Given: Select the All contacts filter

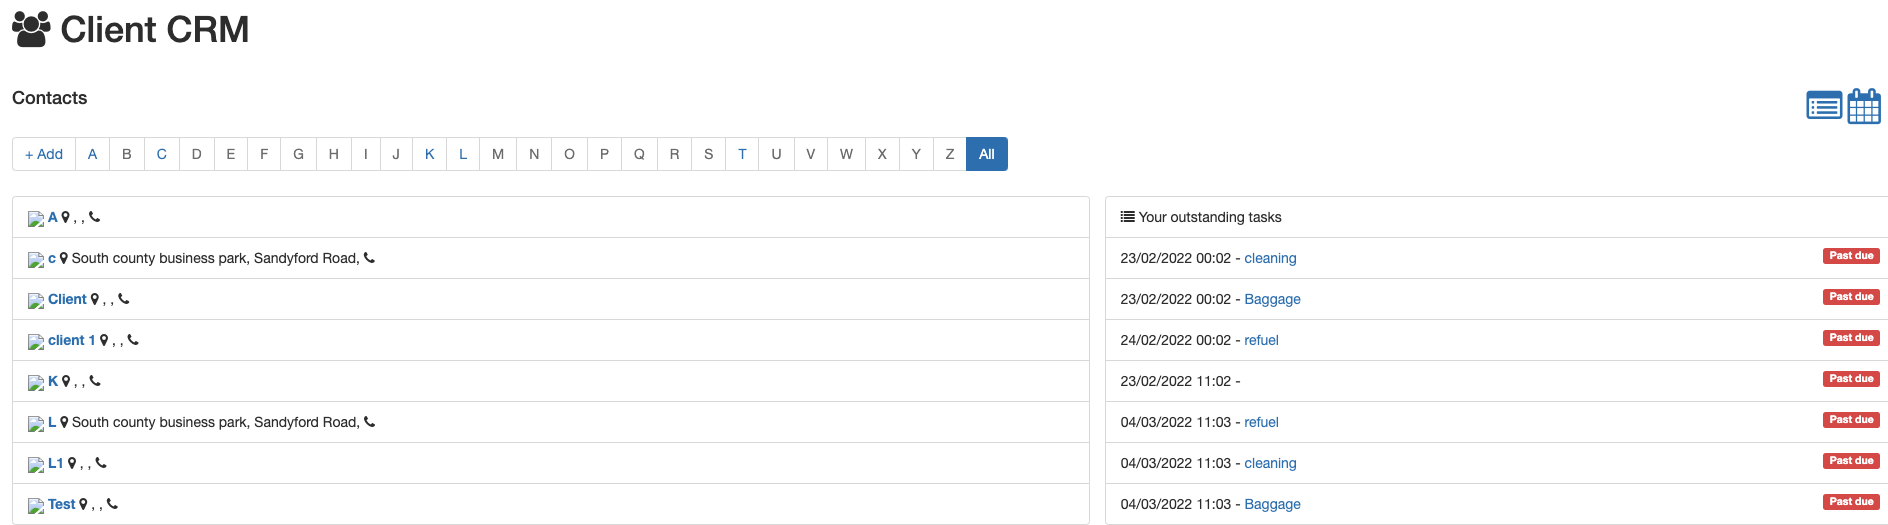Looking at the screenshot, I should [986, 154].
